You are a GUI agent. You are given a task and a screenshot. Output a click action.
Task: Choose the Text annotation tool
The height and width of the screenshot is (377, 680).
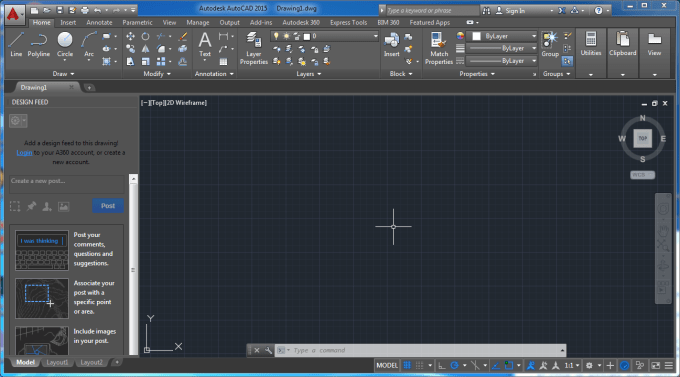point(205,44)
